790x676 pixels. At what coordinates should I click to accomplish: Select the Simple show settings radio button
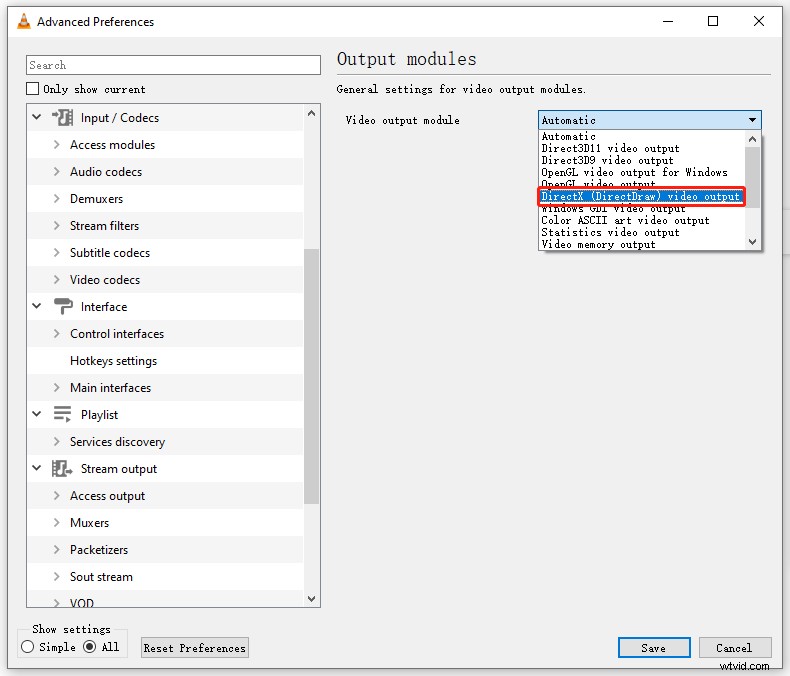[x=27, y=647]
